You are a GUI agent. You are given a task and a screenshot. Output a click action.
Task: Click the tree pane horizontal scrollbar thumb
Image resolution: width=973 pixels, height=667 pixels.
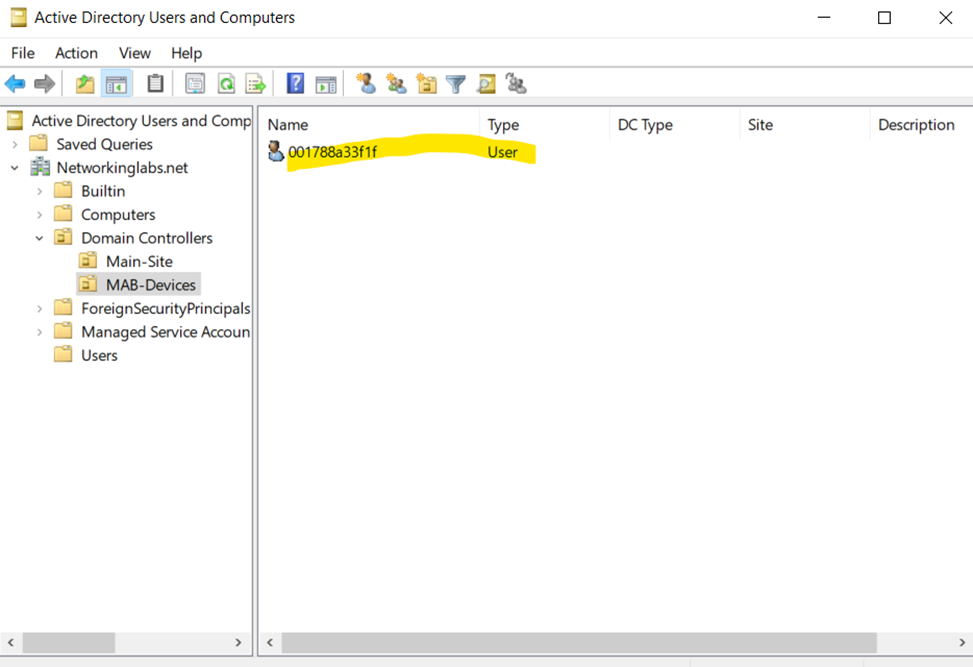(69, 643)
